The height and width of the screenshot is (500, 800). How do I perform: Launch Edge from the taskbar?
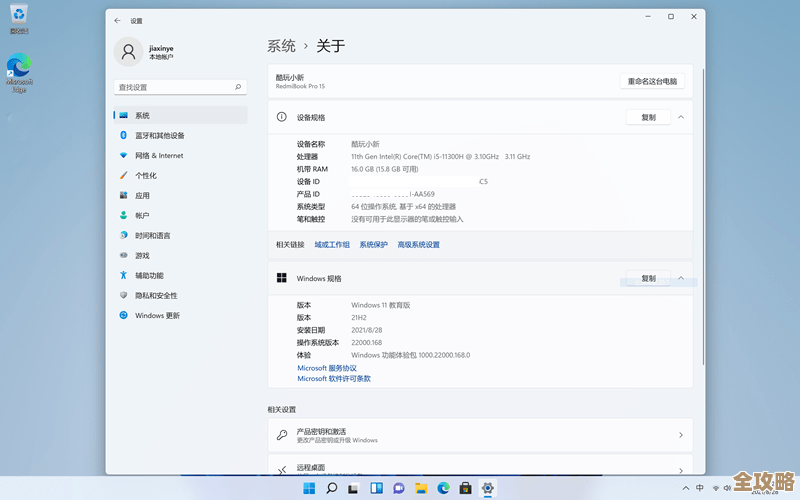[443, 488]
